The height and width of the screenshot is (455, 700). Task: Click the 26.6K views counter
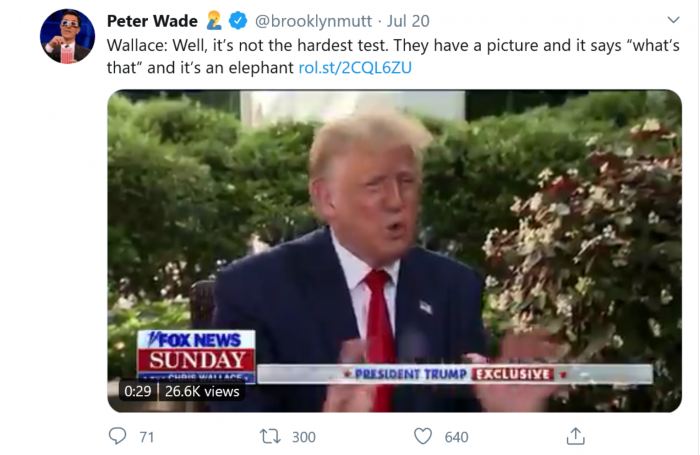point(202,392)
